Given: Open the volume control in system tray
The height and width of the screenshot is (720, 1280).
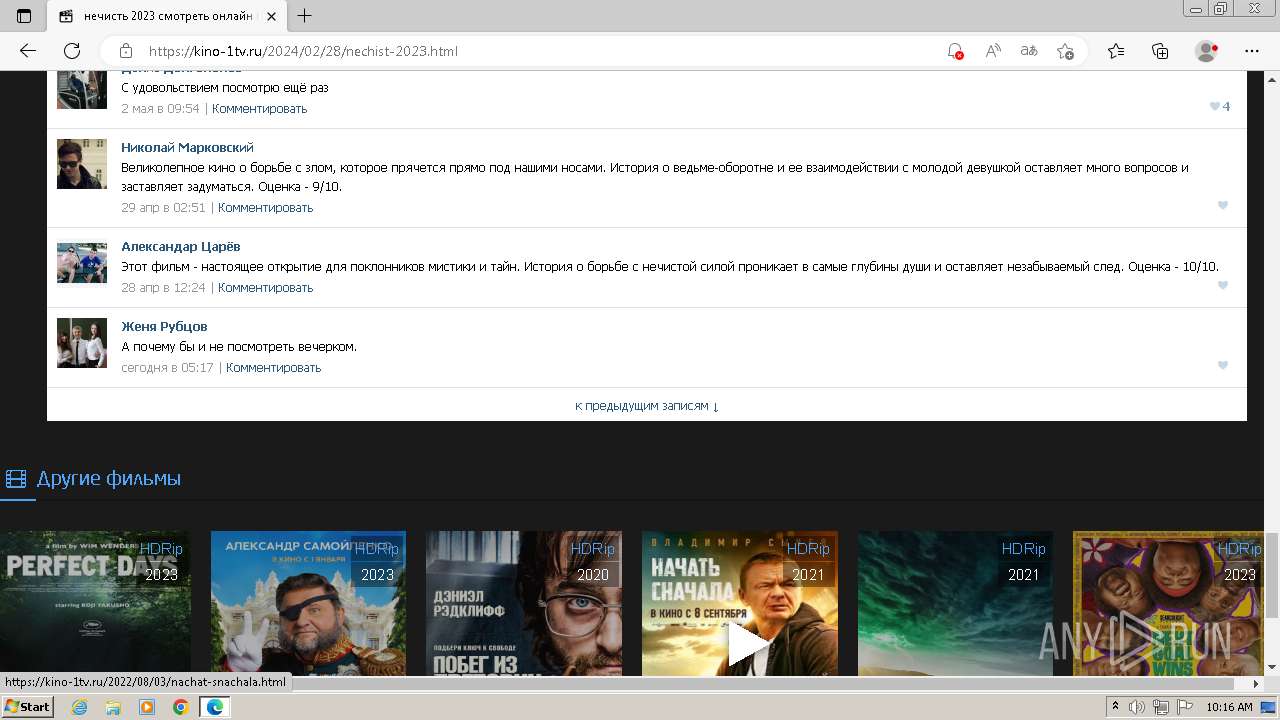Looking at the screenshot, I should pyautogui.click(x=1137, y=707).
